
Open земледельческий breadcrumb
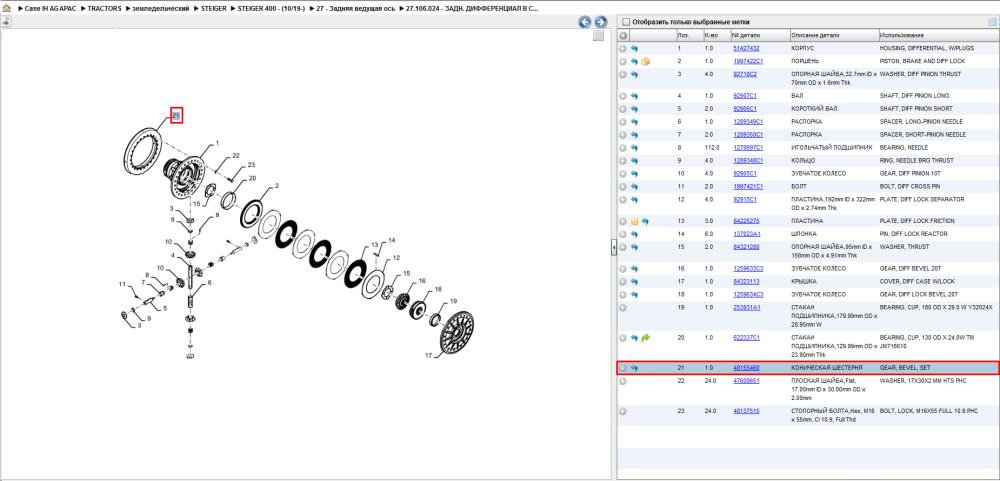coord(160,10)
